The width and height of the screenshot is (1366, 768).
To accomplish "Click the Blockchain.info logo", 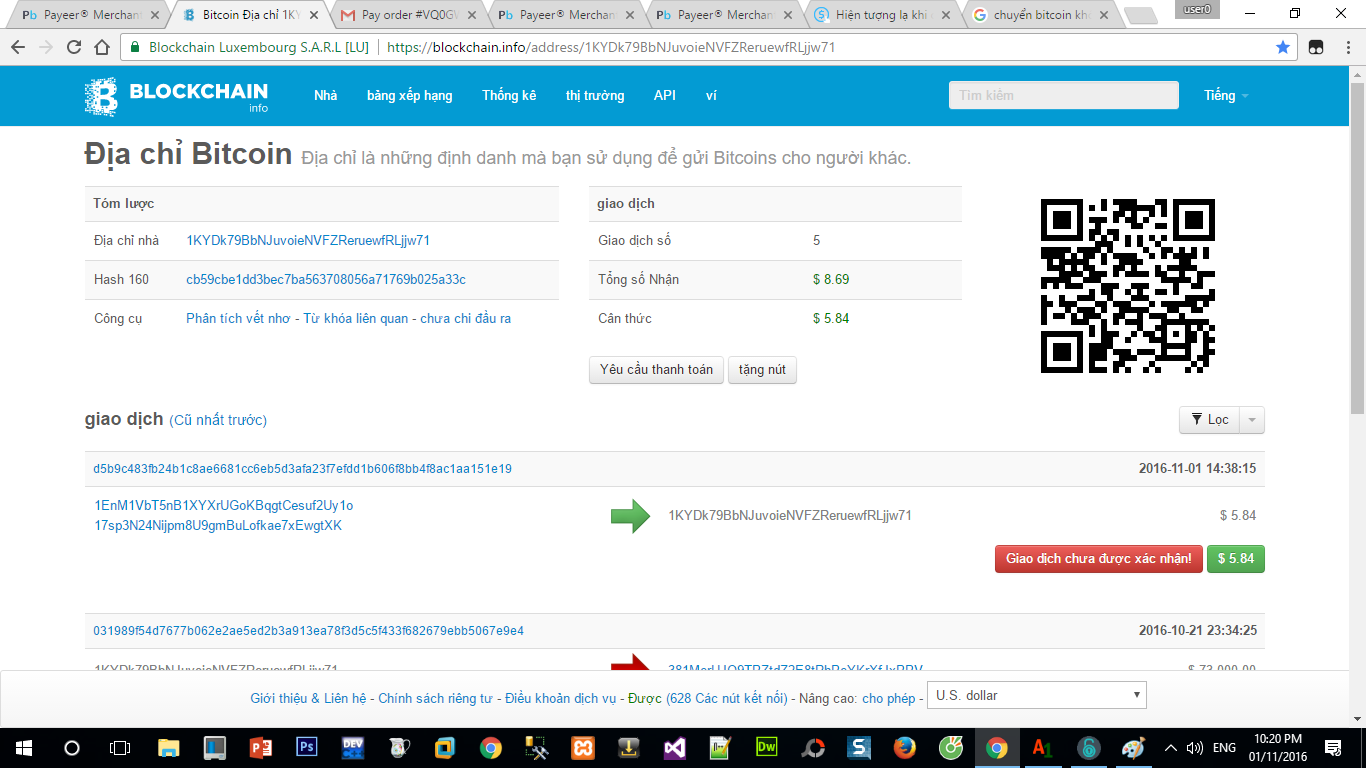I will (177, 96).
